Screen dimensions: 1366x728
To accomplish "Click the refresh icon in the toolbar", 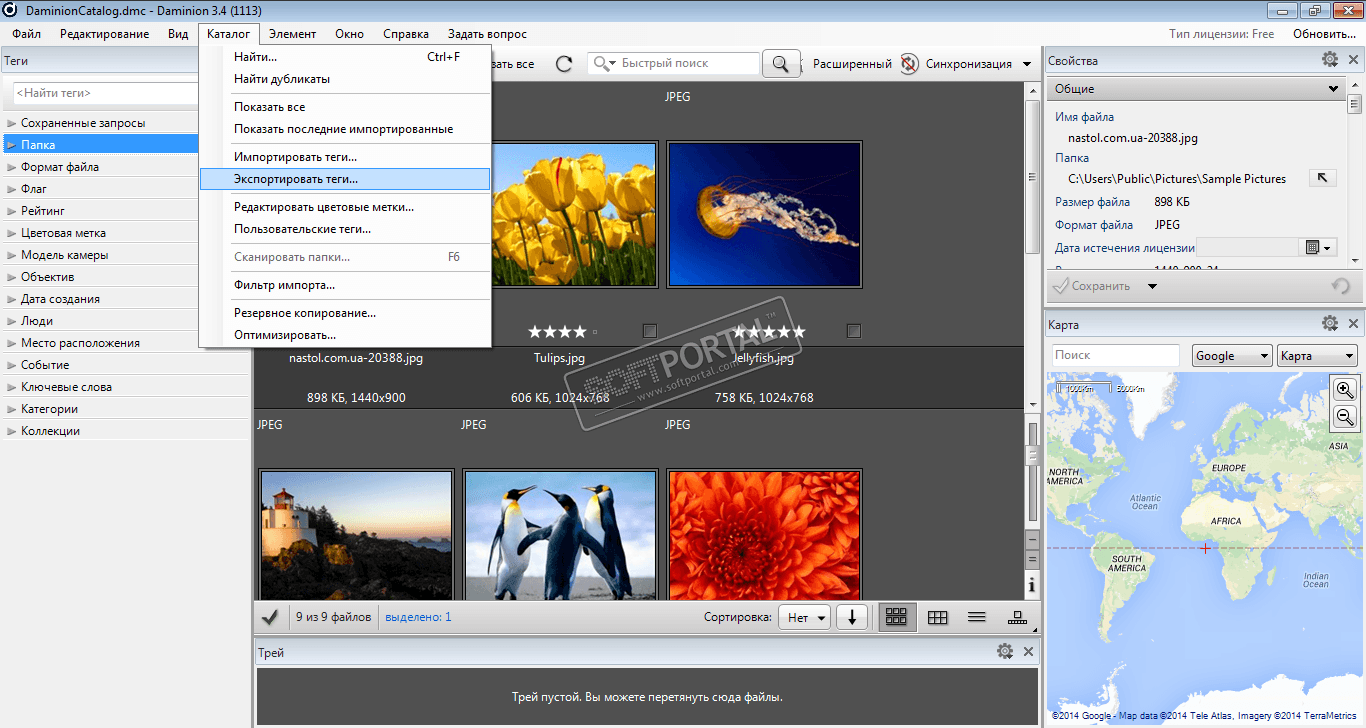I will tap(564, 63).
